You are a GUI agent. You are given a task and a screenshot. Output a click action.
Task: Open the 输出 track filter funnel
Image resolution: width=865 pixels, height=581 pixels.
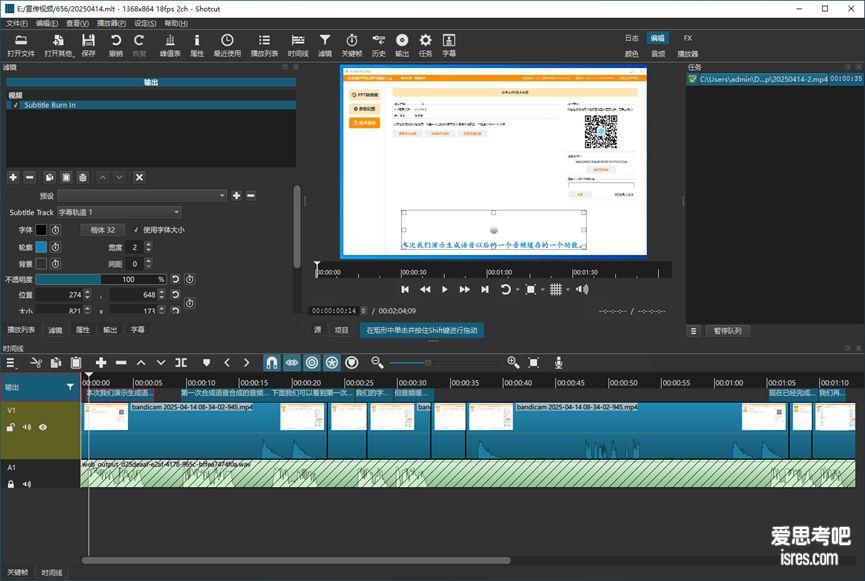70,387
